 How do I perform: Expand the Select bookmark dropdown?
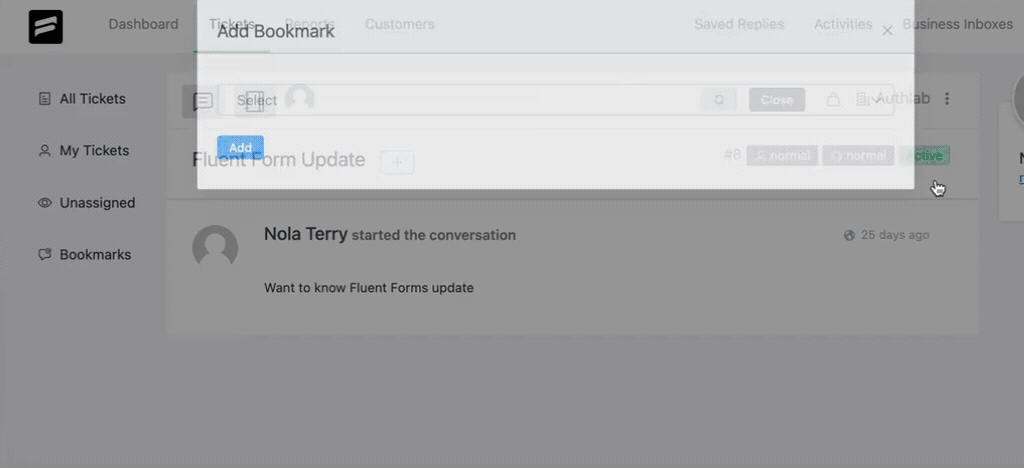tap(555, 100)
